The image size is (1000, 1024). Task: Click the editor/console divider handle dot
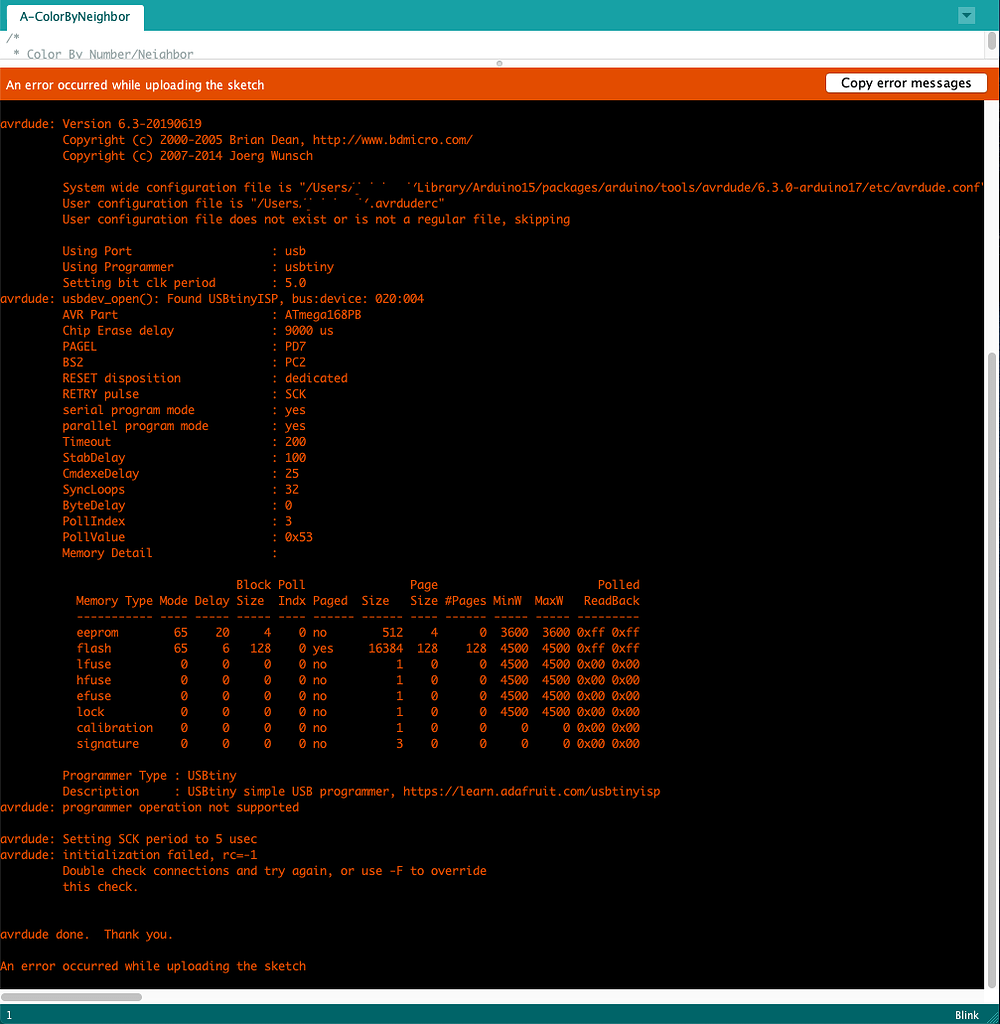coord(499,64)
